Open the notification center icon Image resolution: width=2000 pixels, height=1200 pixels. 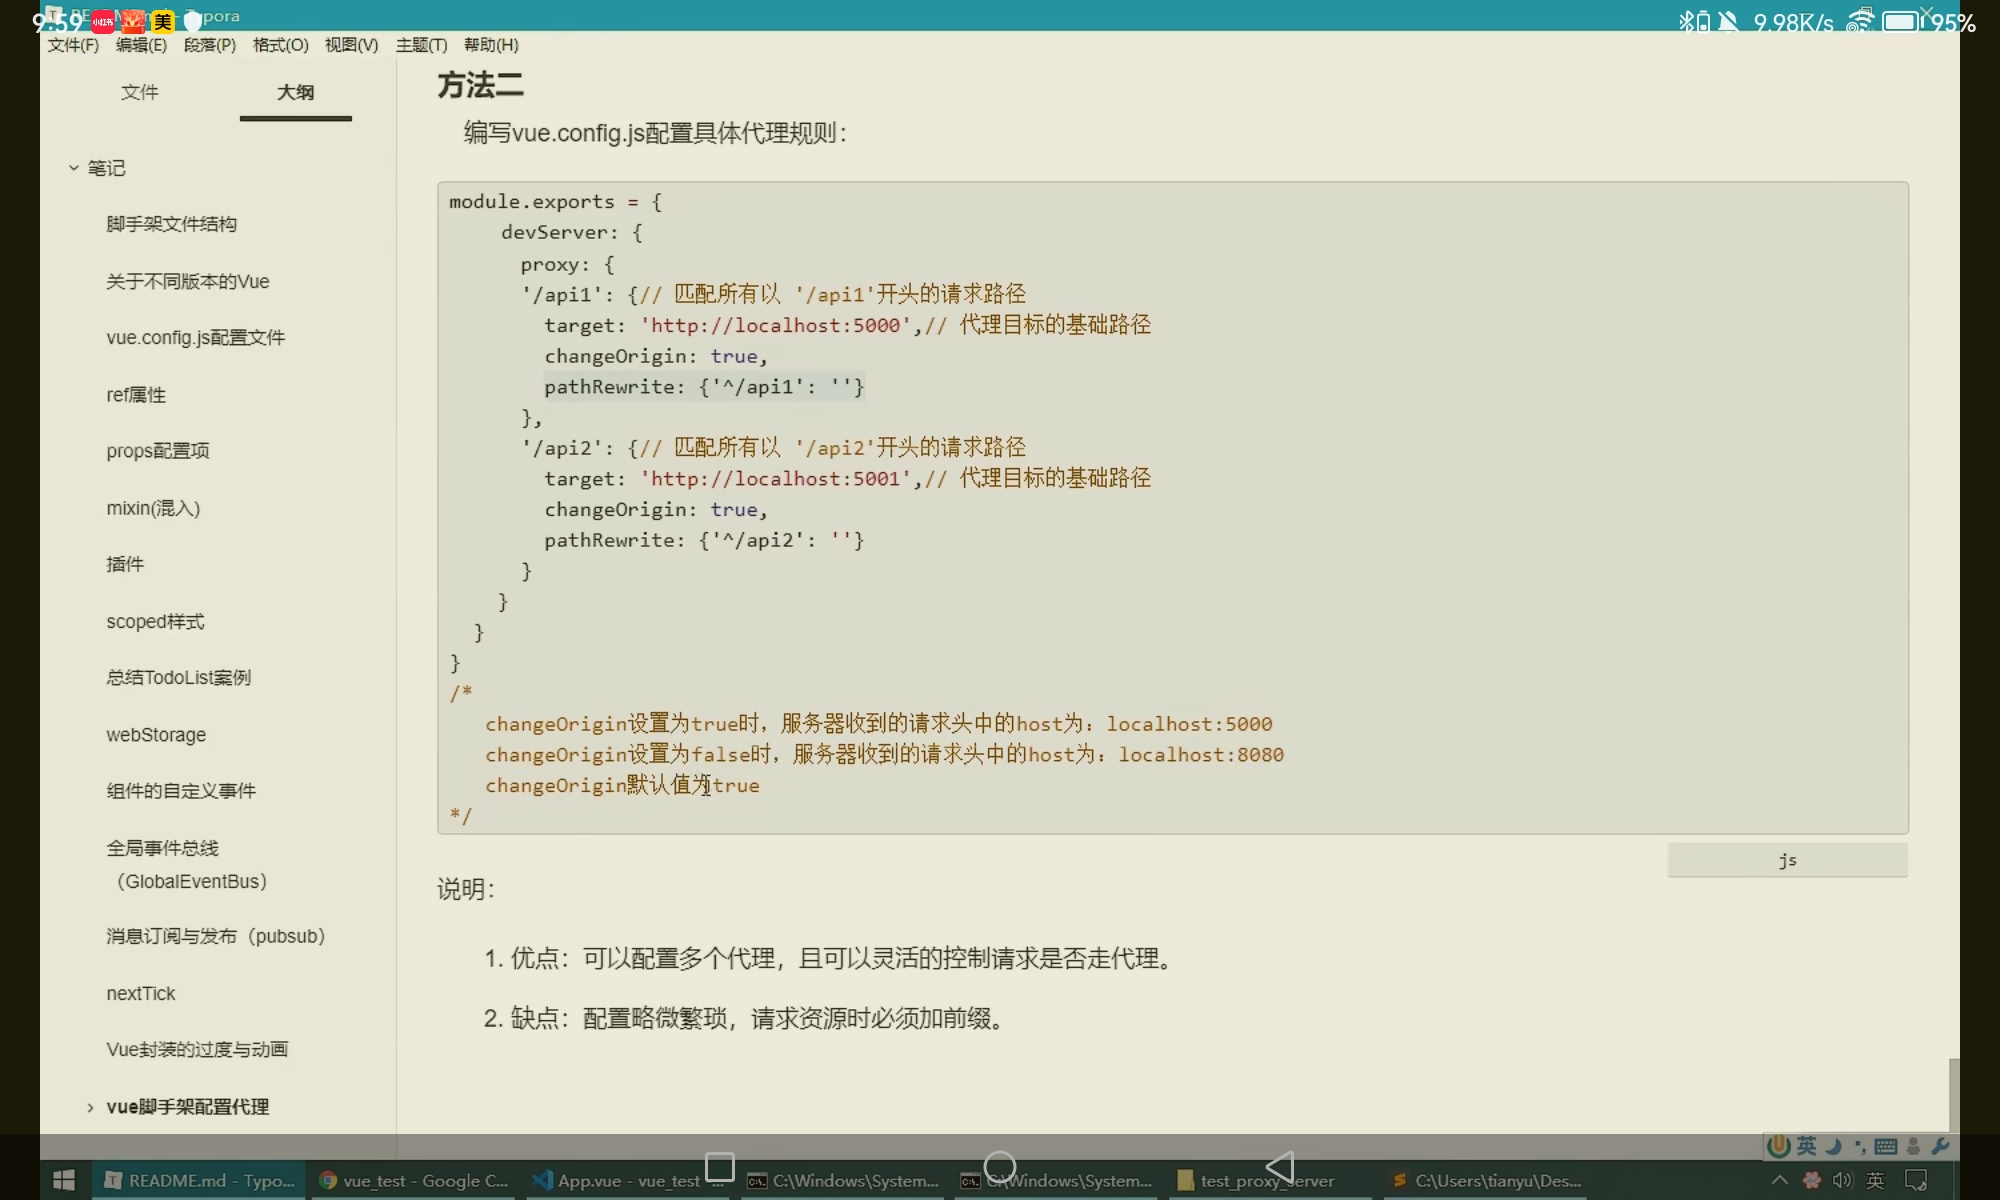click(x=1916, y=1181)
